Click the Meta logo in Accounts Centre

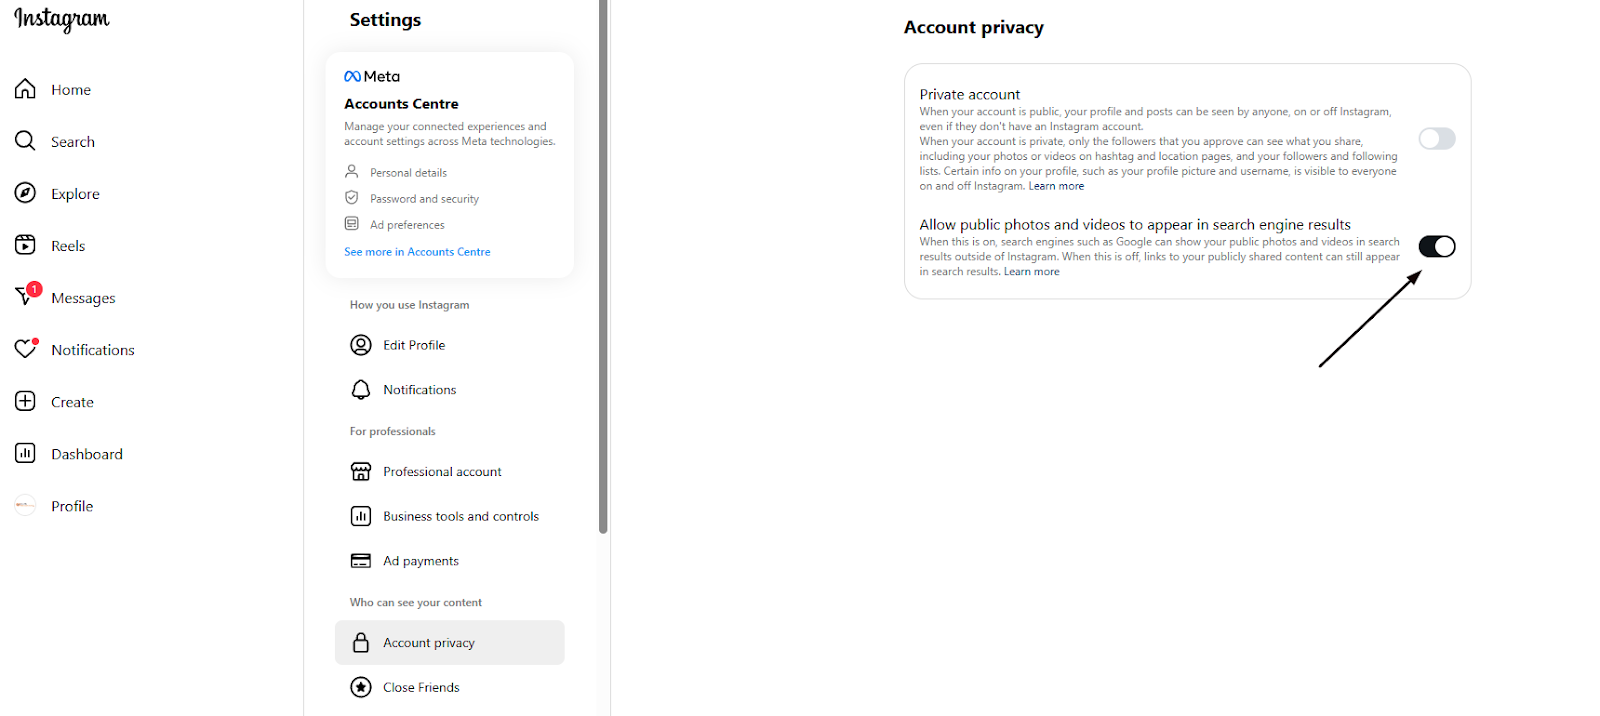click(372, 76)
